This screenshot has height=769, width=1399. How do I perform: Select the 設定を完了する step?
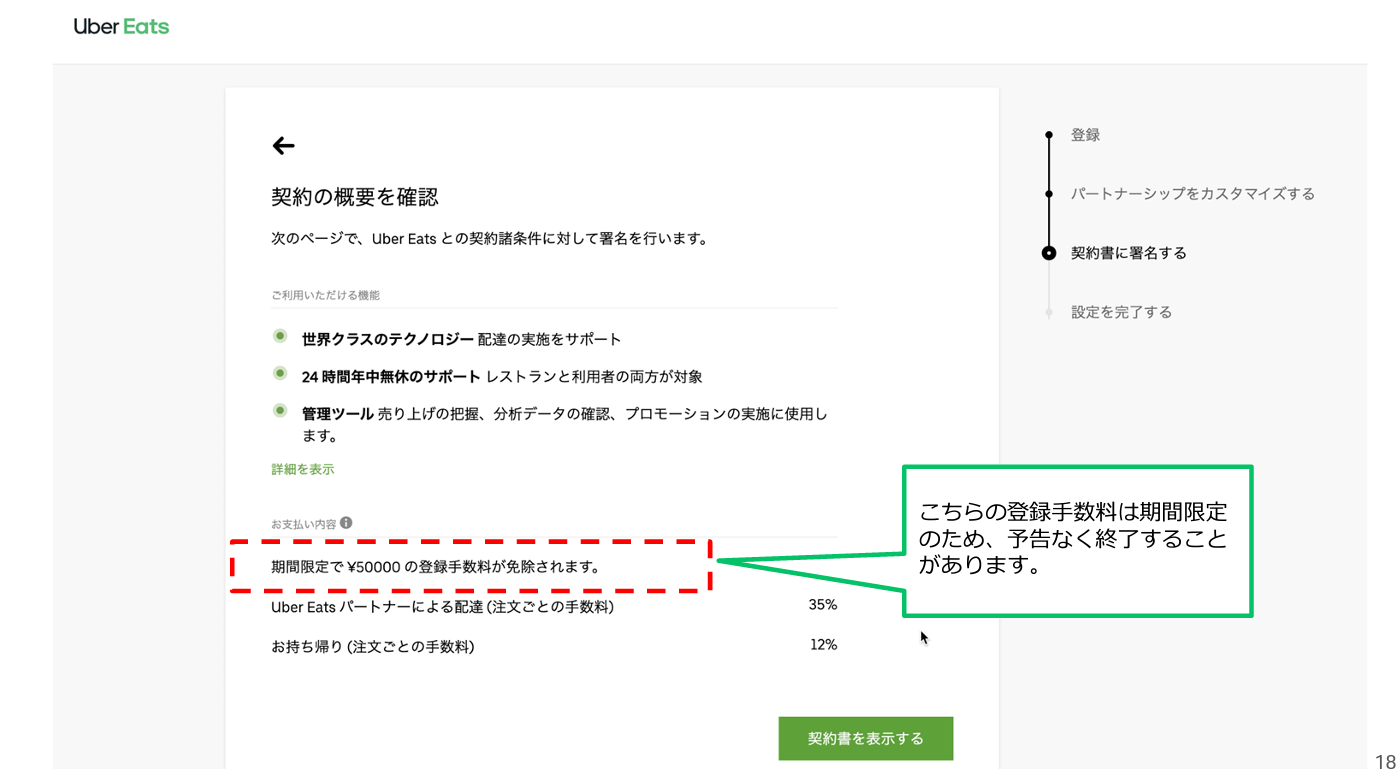coord(1121,312)
